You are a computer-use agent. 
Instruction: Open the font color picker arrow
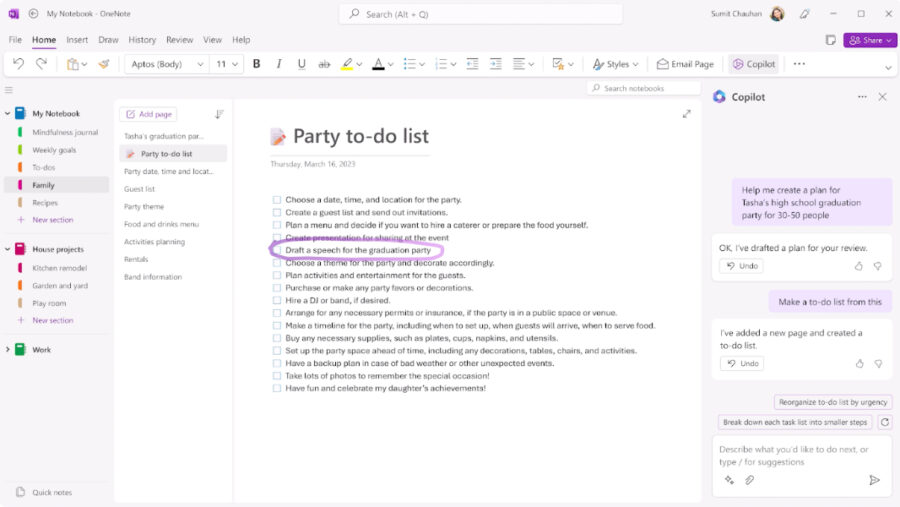point(393,64)
